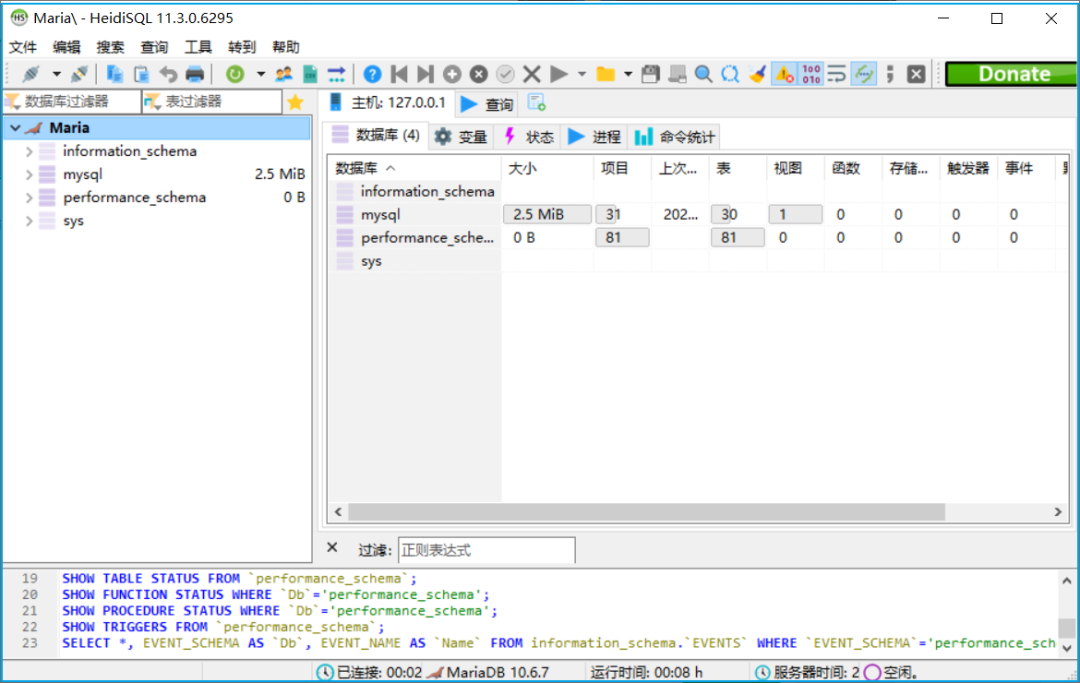Click the 正则表达式 filter input field
1080x683 pixels.
pyautogui.click(x=486, y=550)
